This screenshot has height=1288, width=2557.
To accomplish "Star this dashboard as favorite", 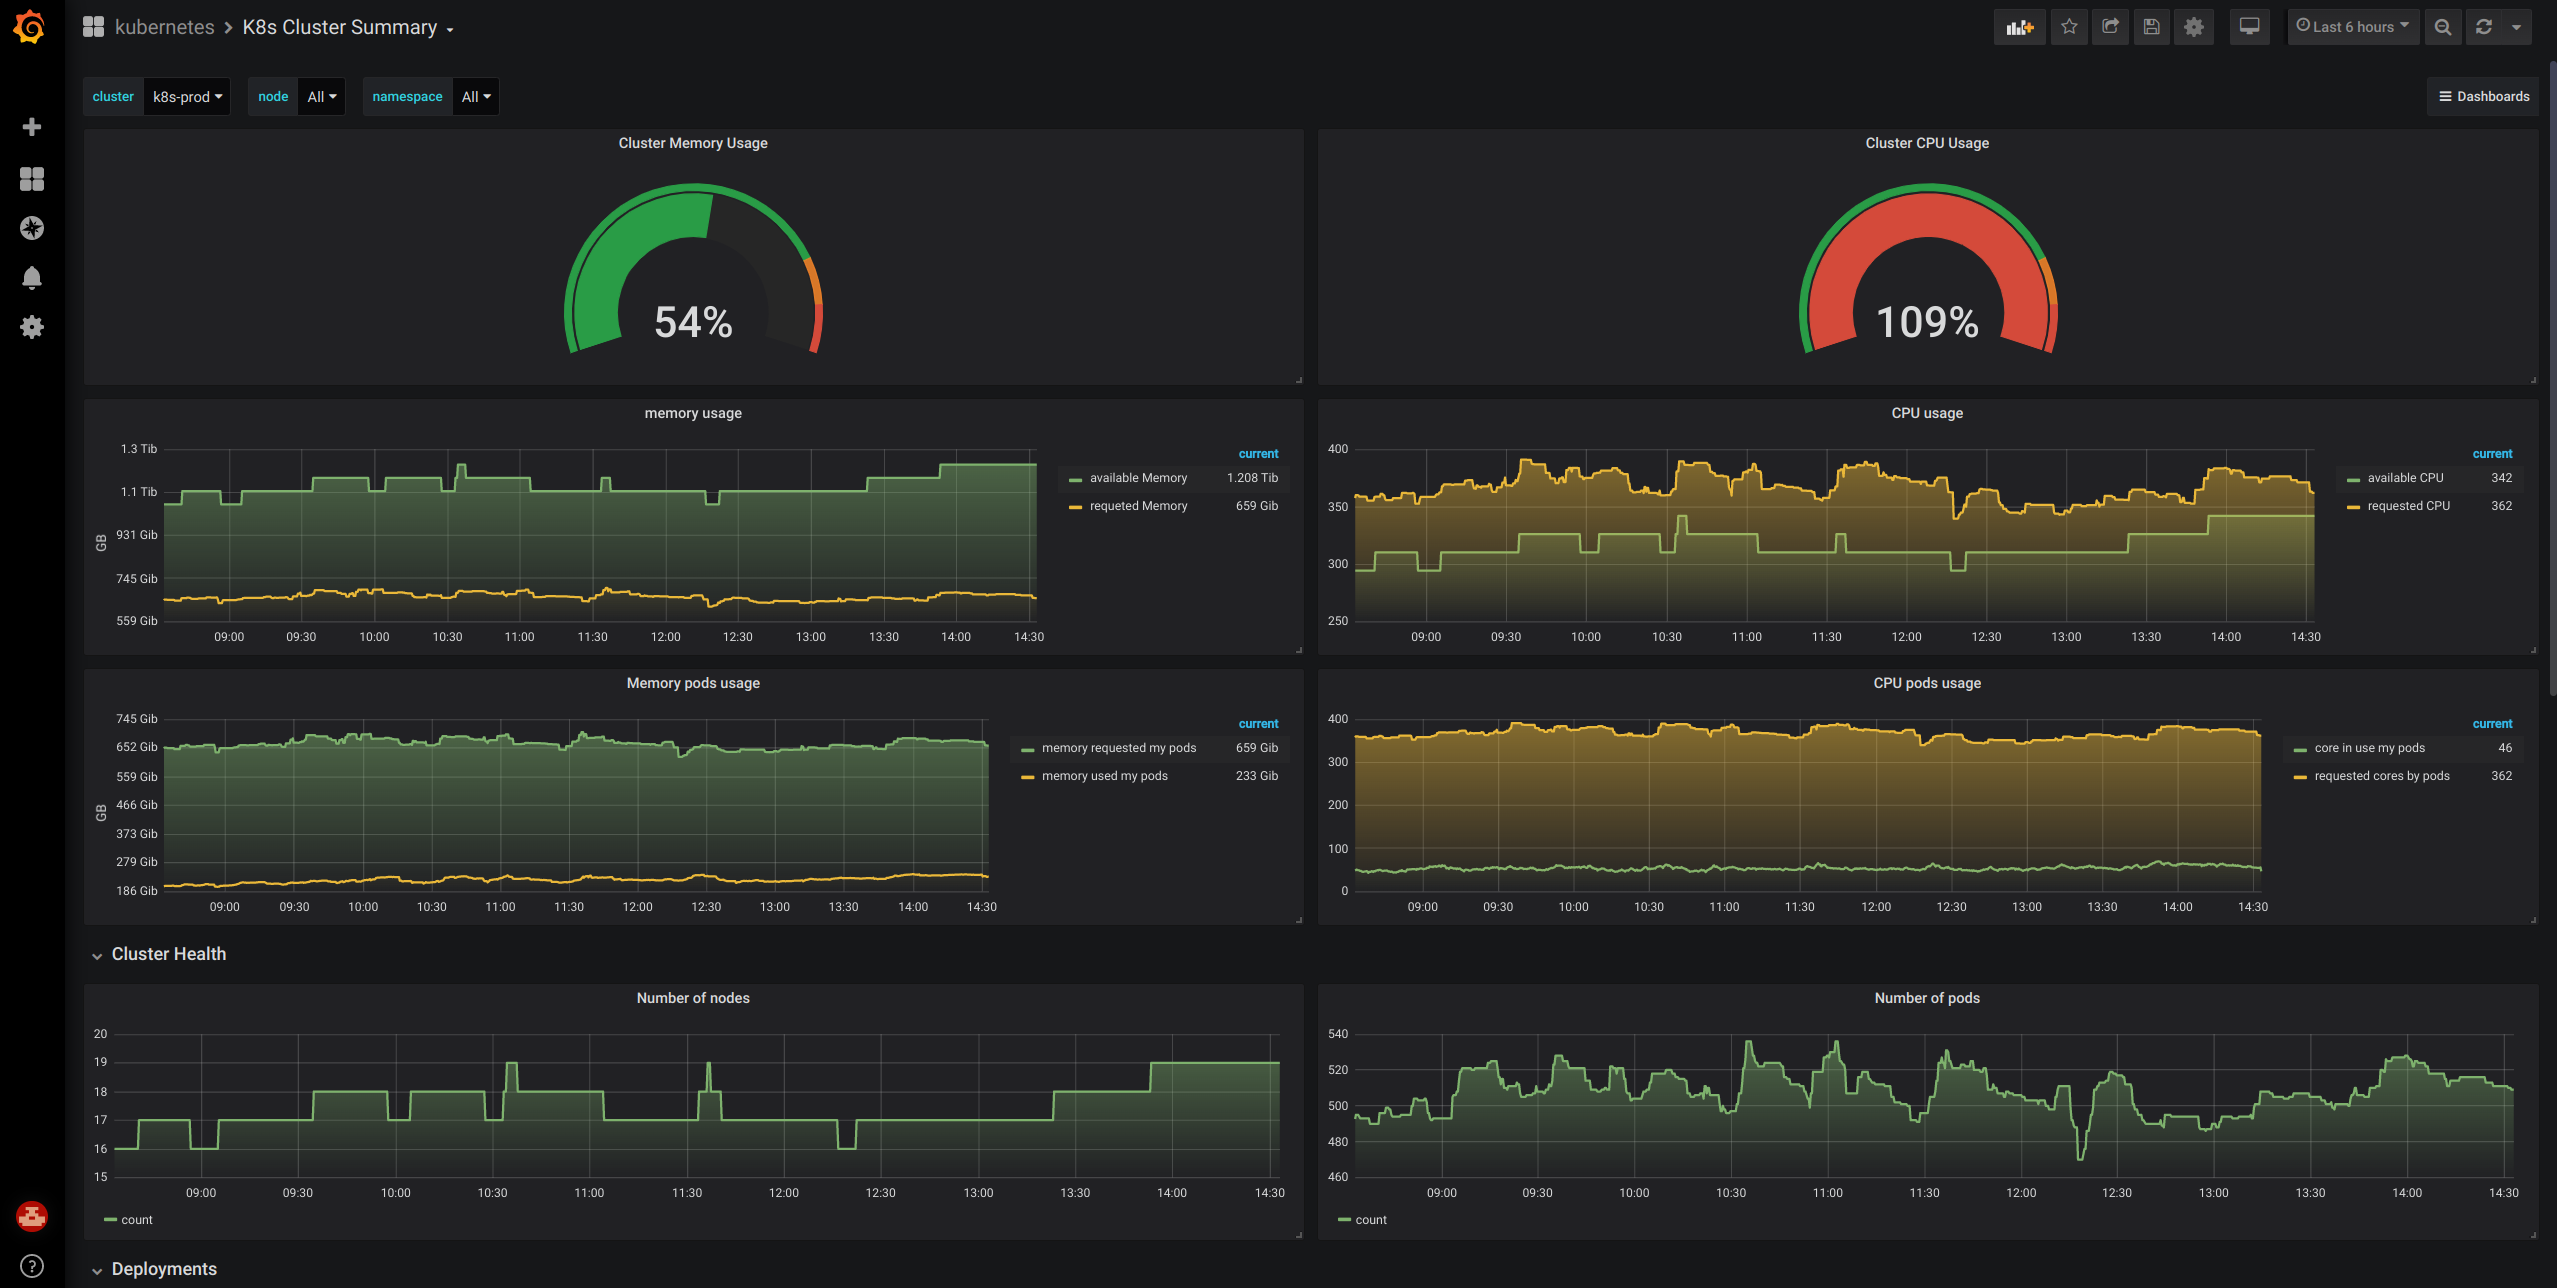I will click(2069, 27).
